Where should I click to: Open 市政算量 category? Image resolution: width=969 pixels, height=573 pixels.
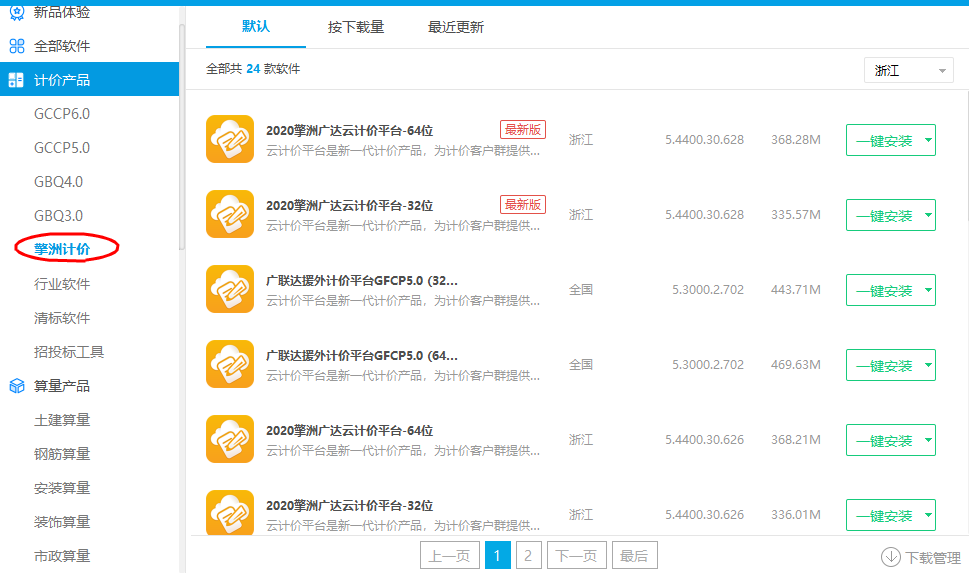coord(62,556)
